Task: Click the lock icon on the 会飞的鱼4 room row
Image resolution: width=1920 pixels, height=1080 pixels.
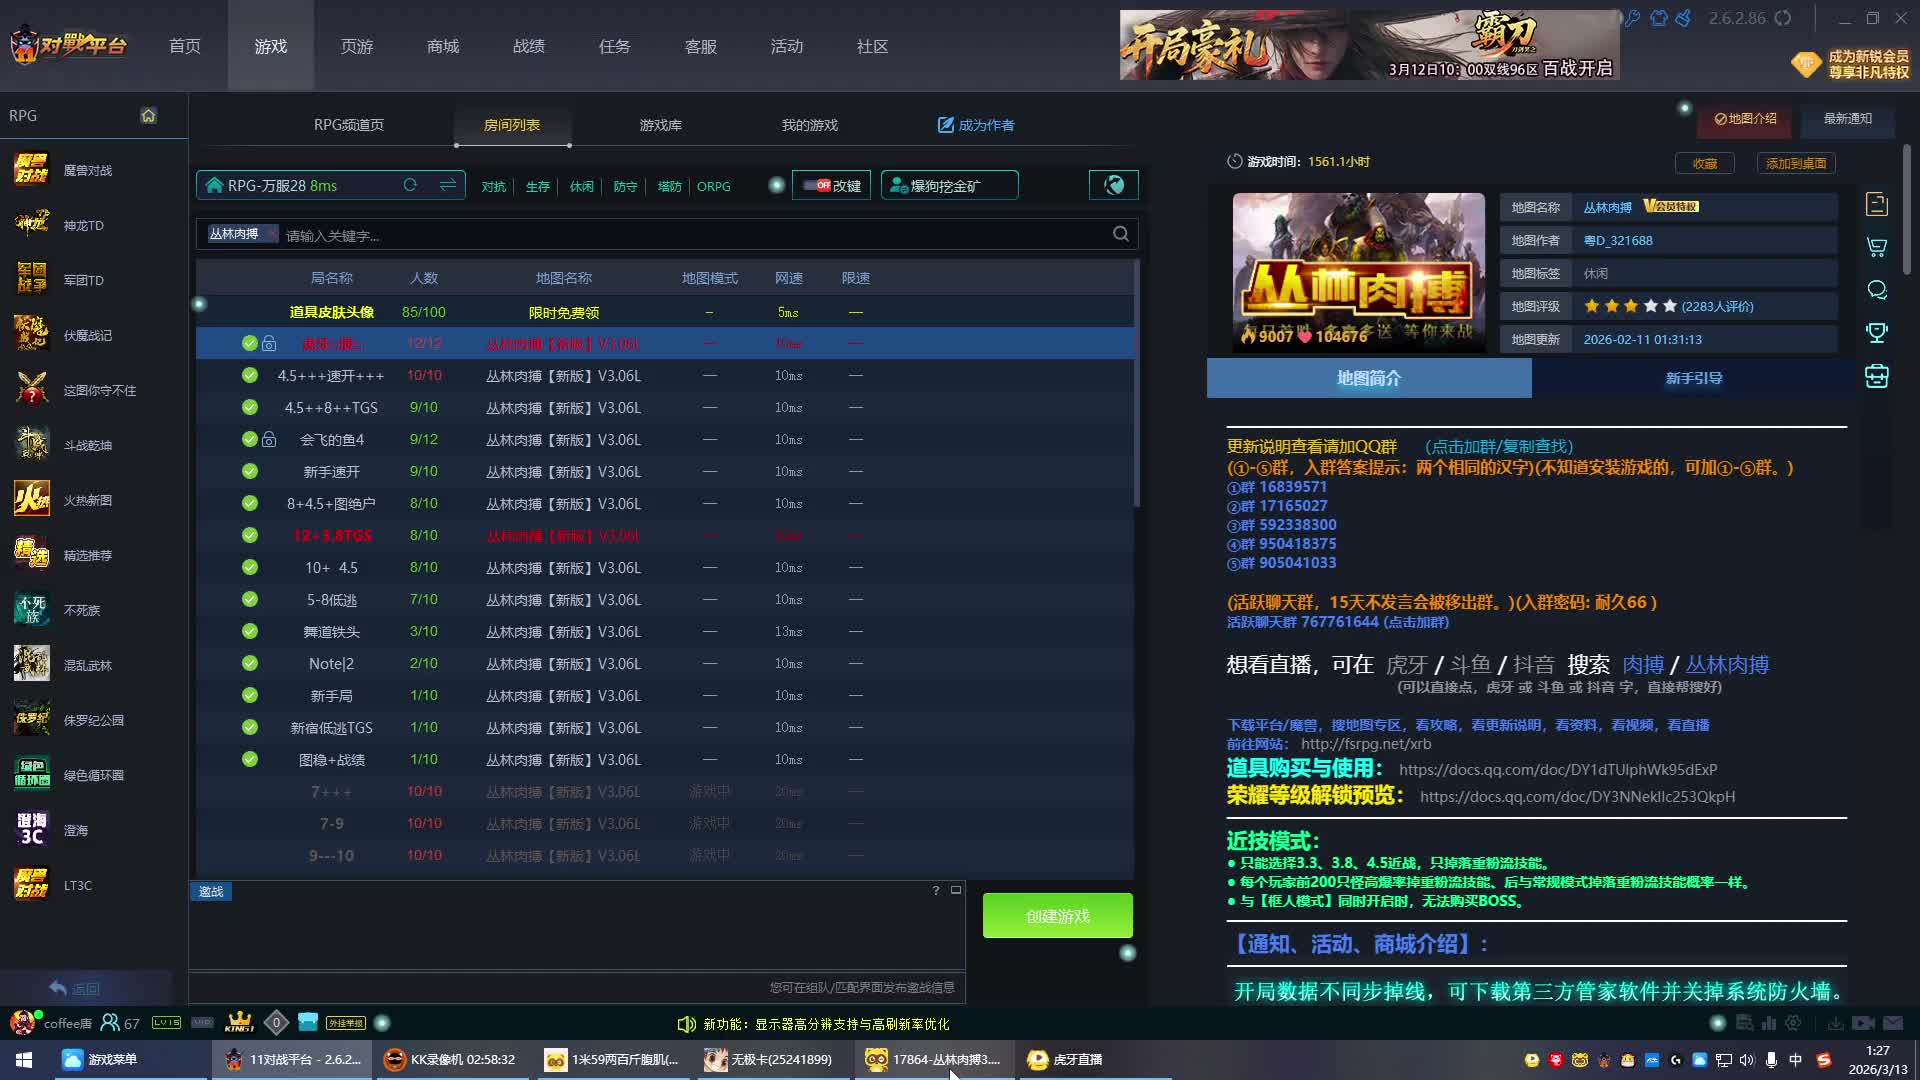Action: pyautogui.click(x=269, y=439)
